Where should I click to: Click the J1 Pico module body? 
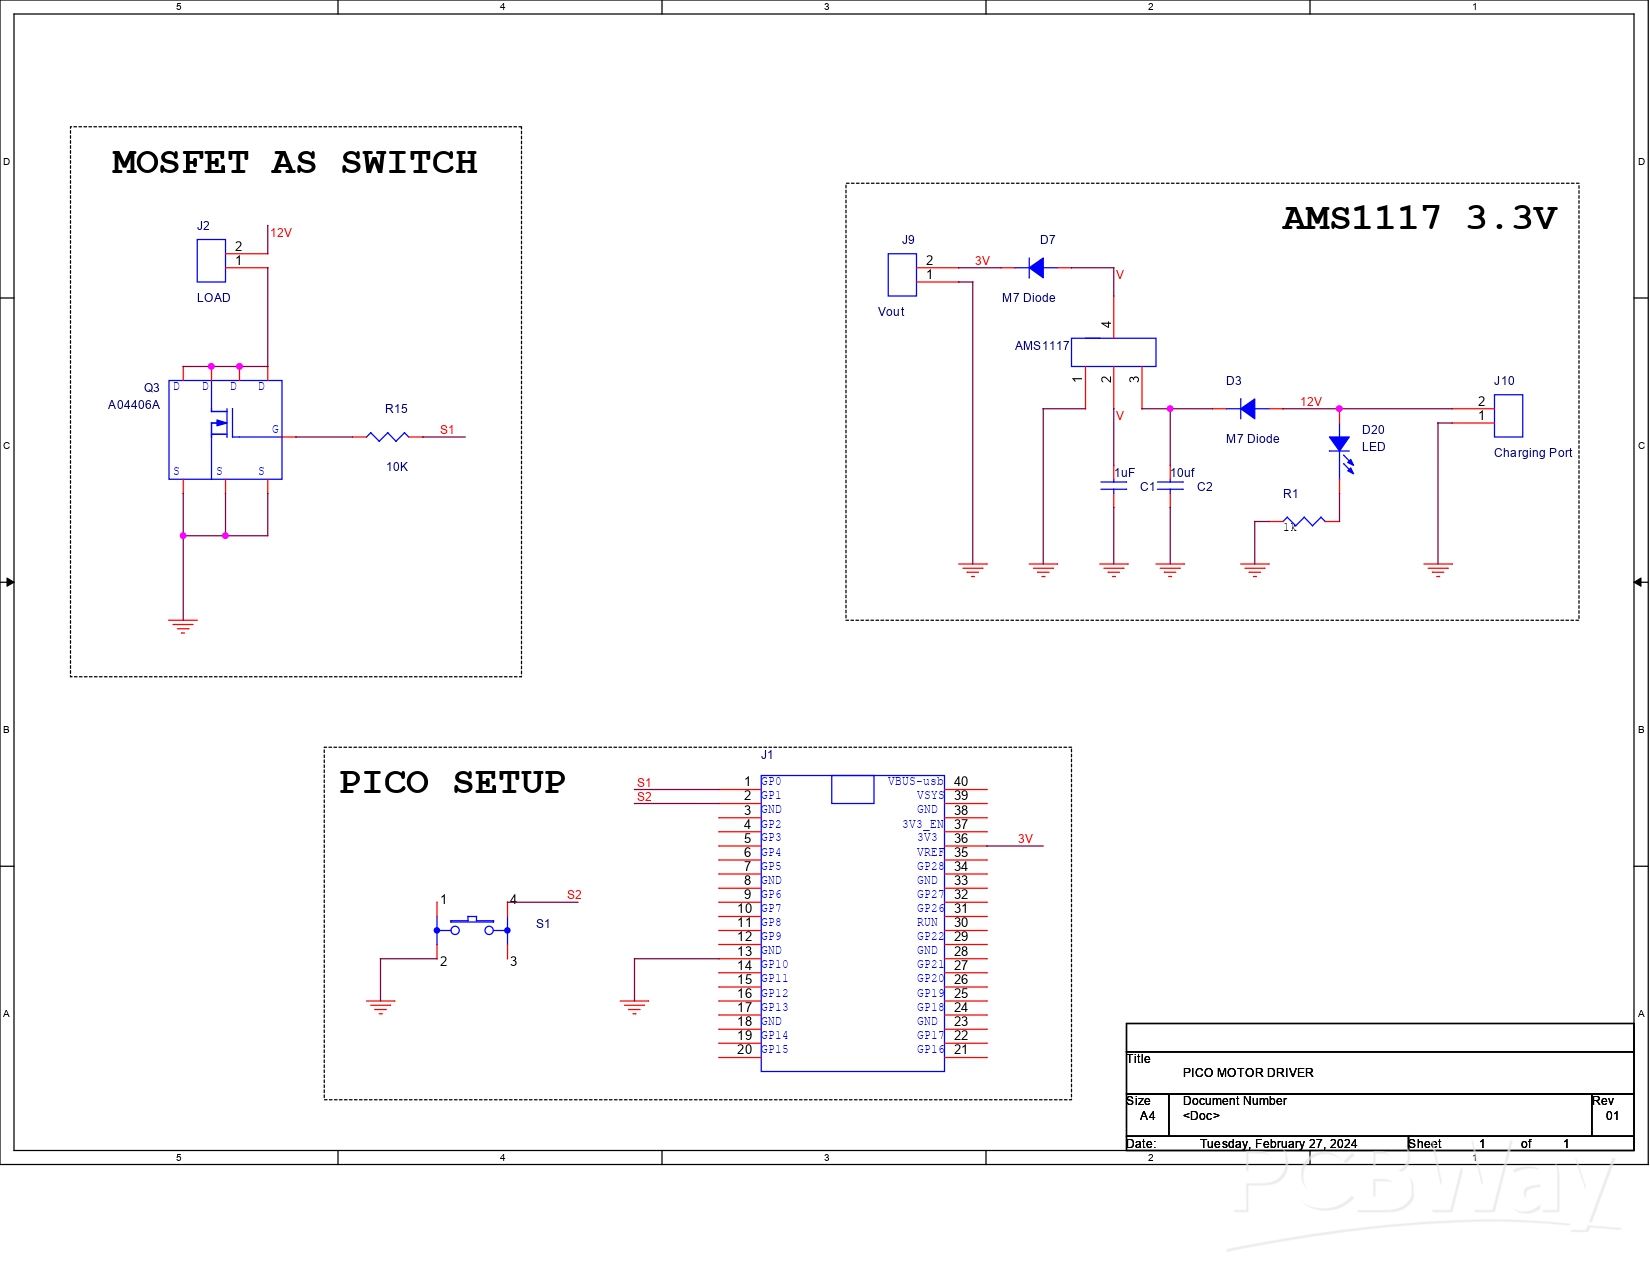[852, 923]
